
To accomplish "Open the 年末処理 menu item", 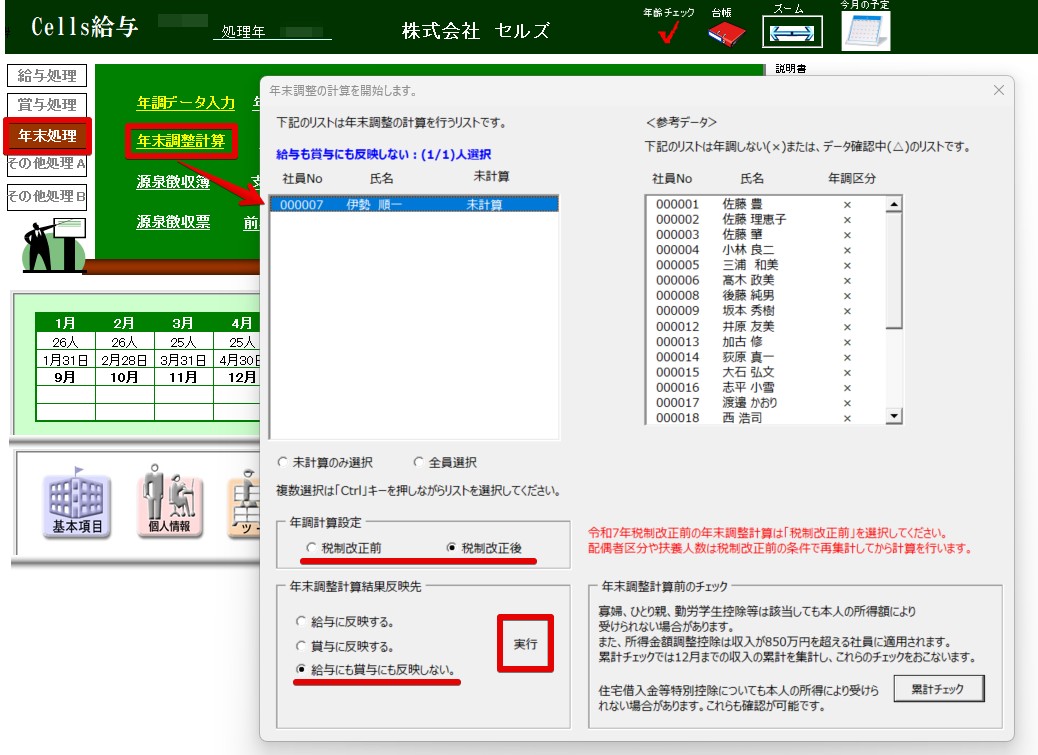I will [47, 136].
